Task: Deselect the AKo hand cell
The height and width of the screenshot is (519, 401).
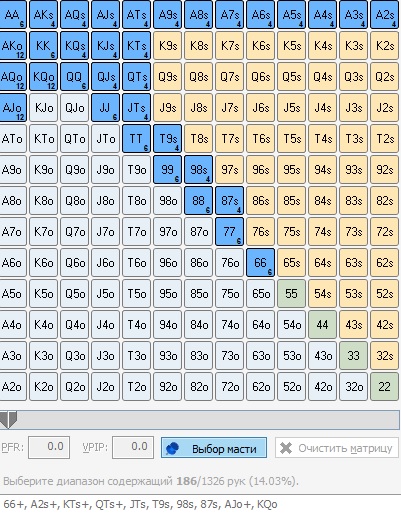Action: (13, 46)
